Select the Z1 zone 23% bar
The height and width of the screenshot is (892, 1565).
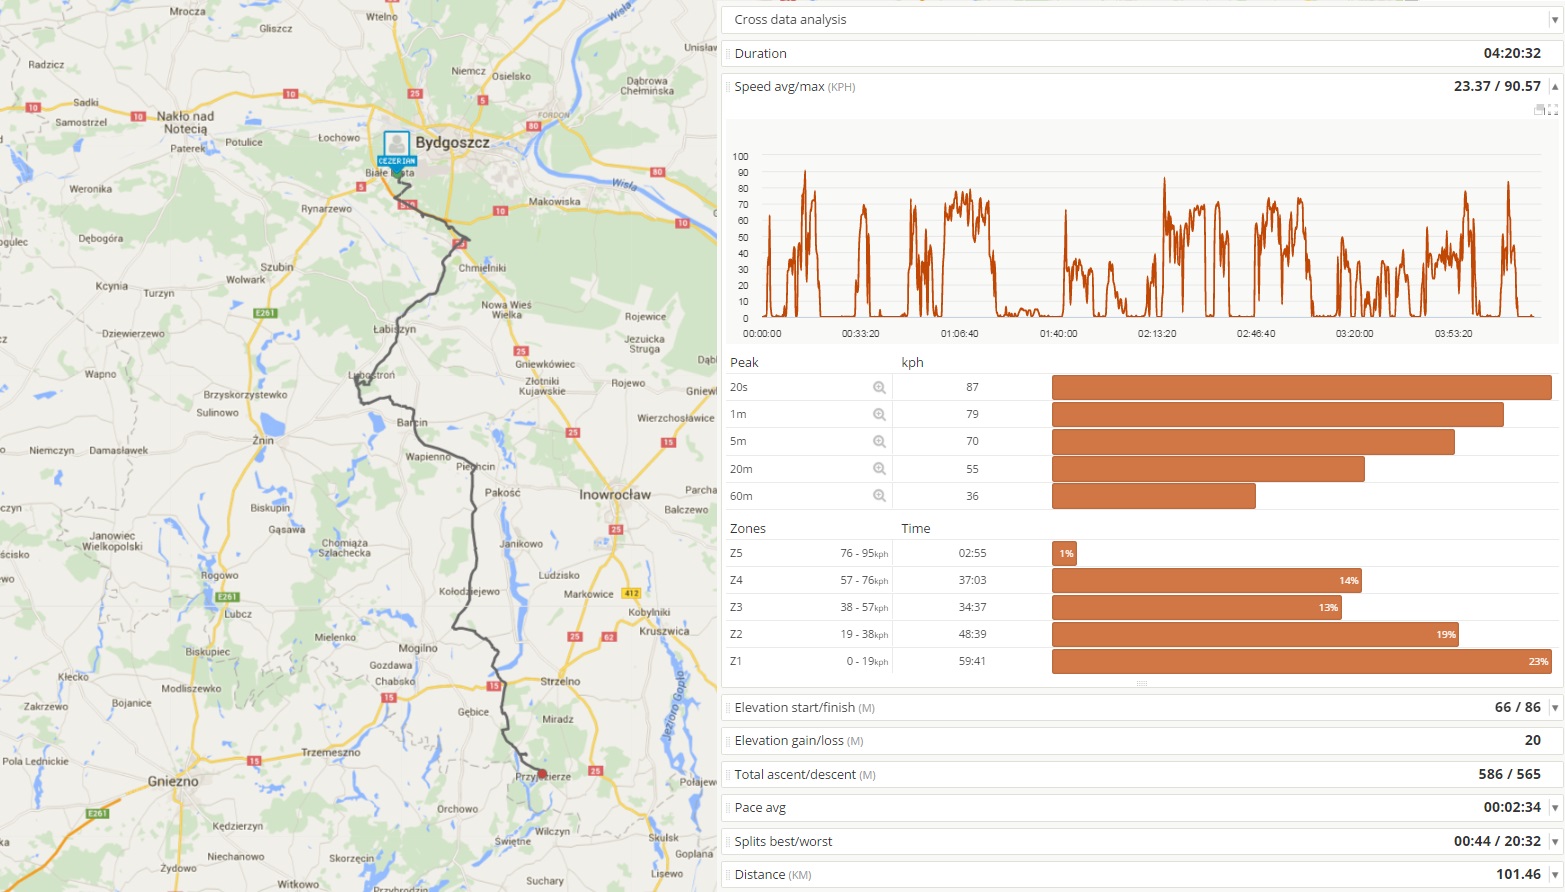[x=1301, y=661]
